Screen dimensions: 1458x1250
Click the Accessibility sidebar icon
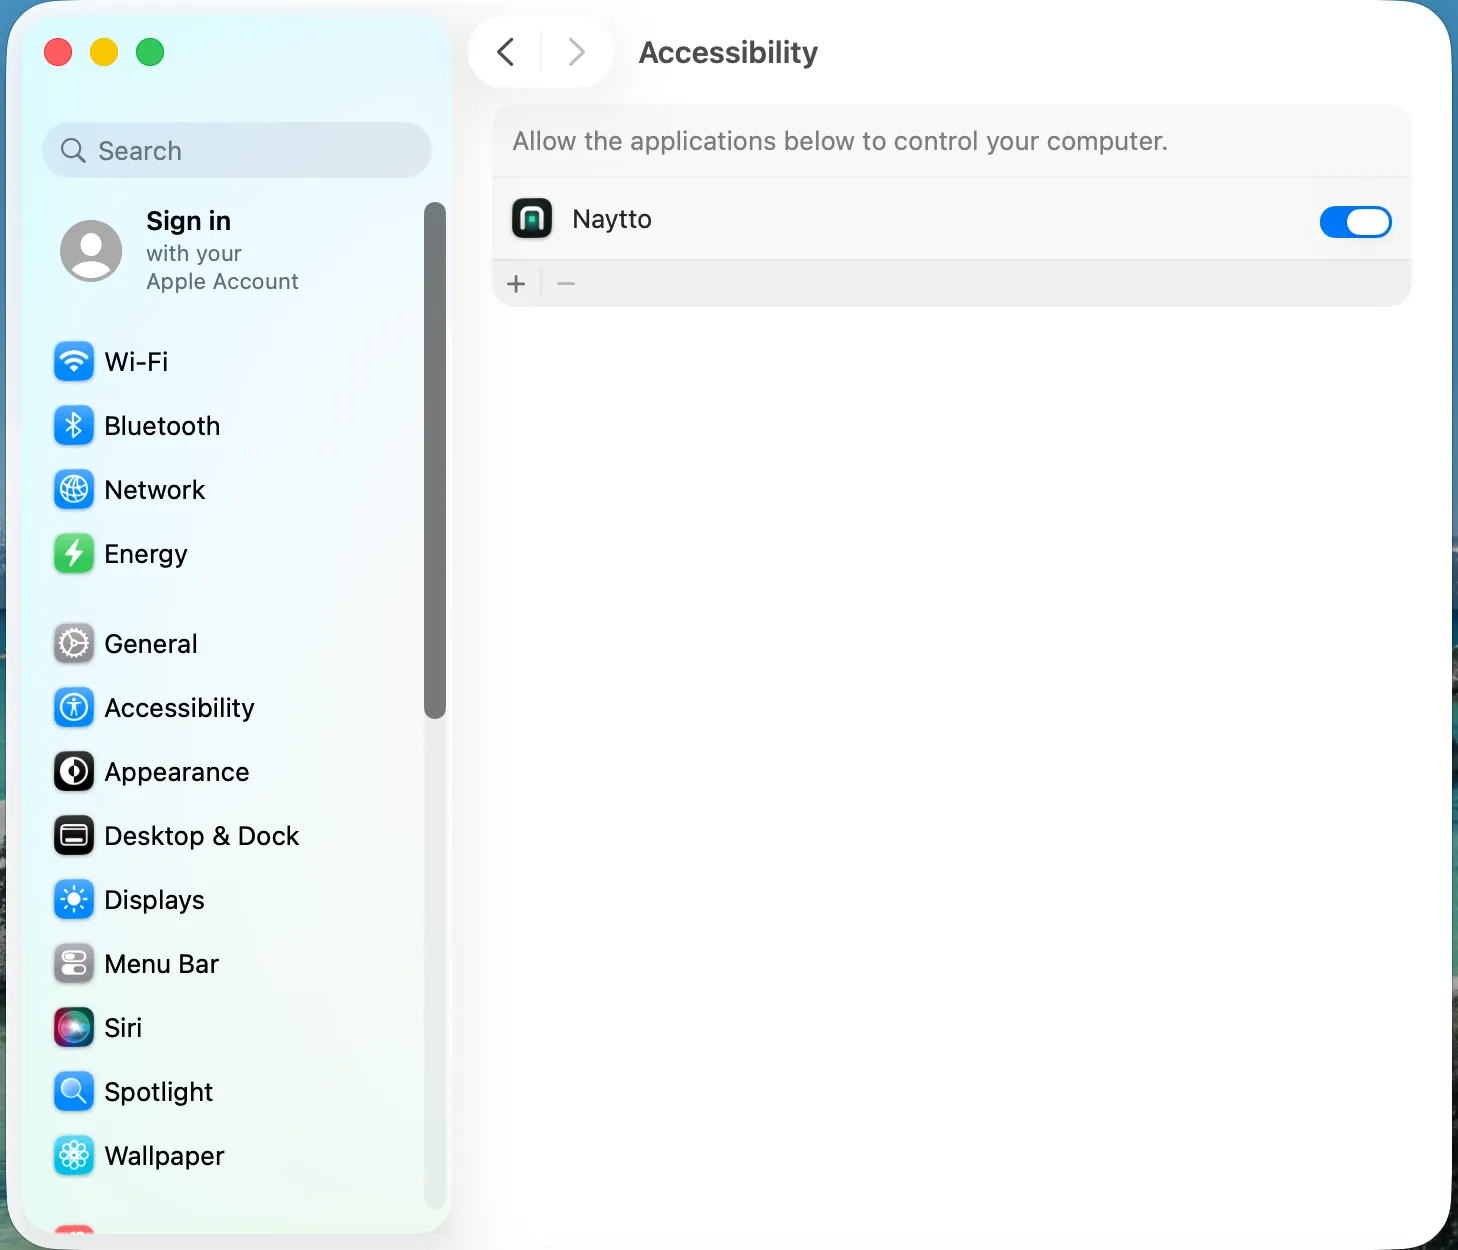[74, 708]
